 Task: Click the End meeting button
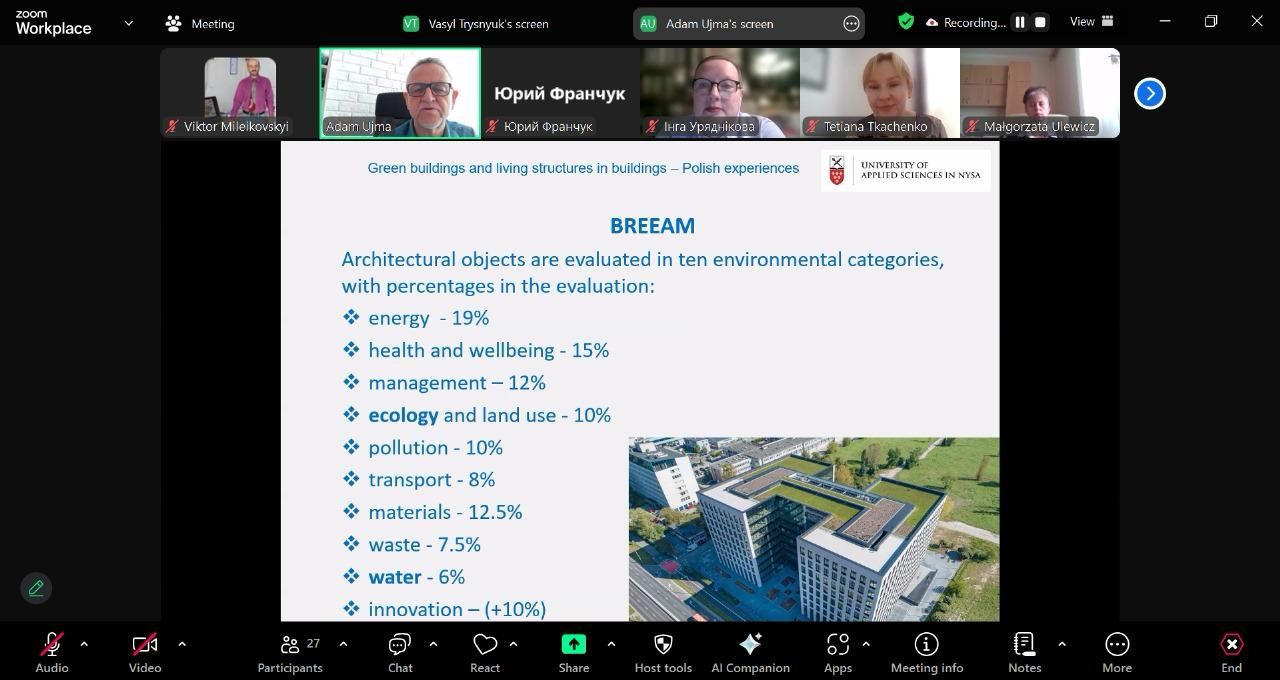coord(1231,652)
